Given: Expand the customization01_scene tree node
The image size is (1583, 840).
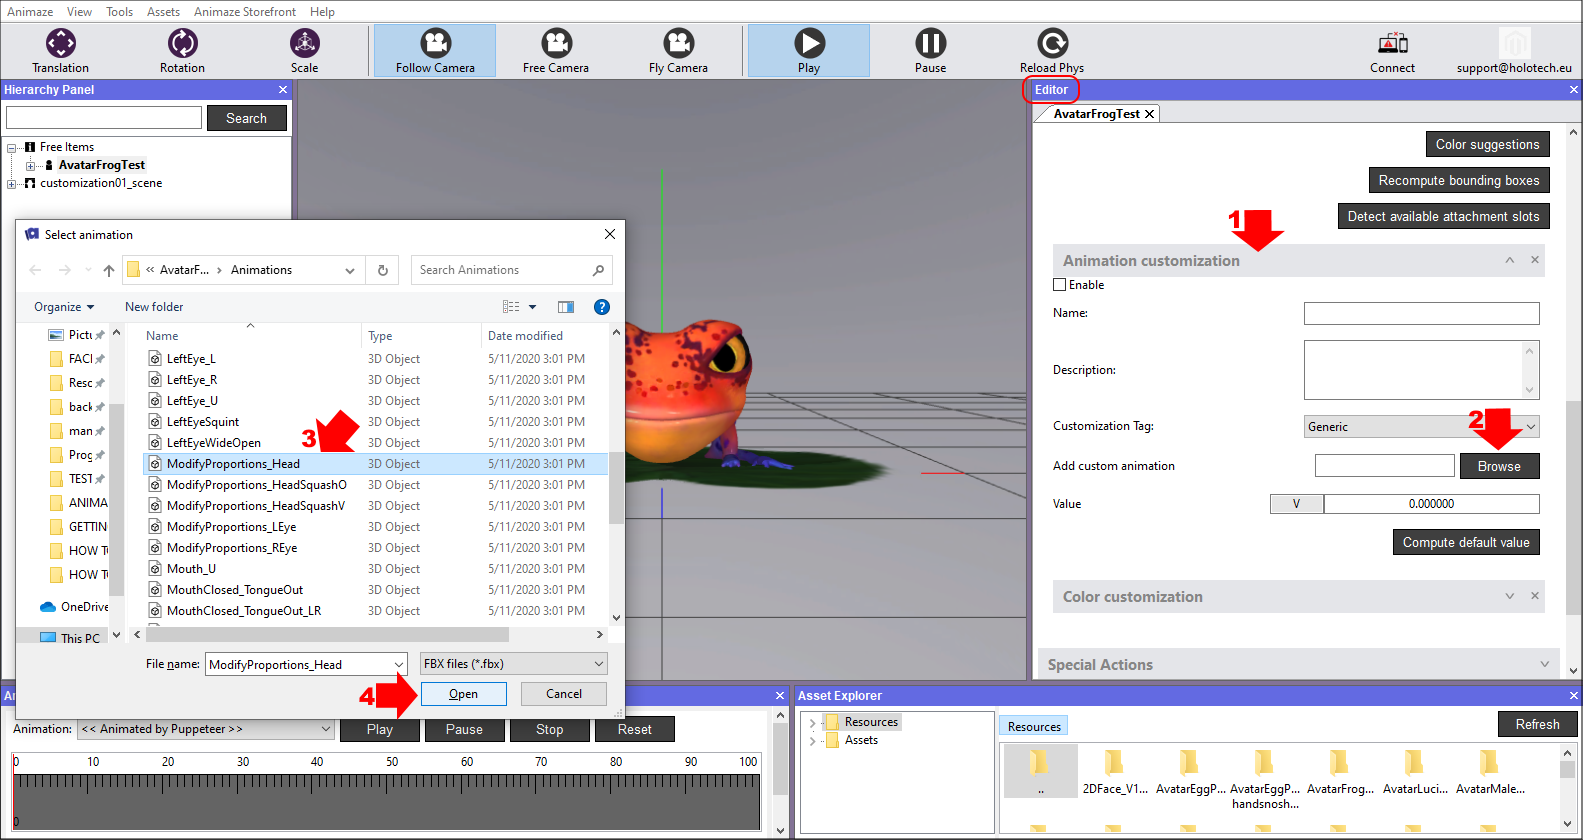Looking at the screenshot, I should click(12, 184).
